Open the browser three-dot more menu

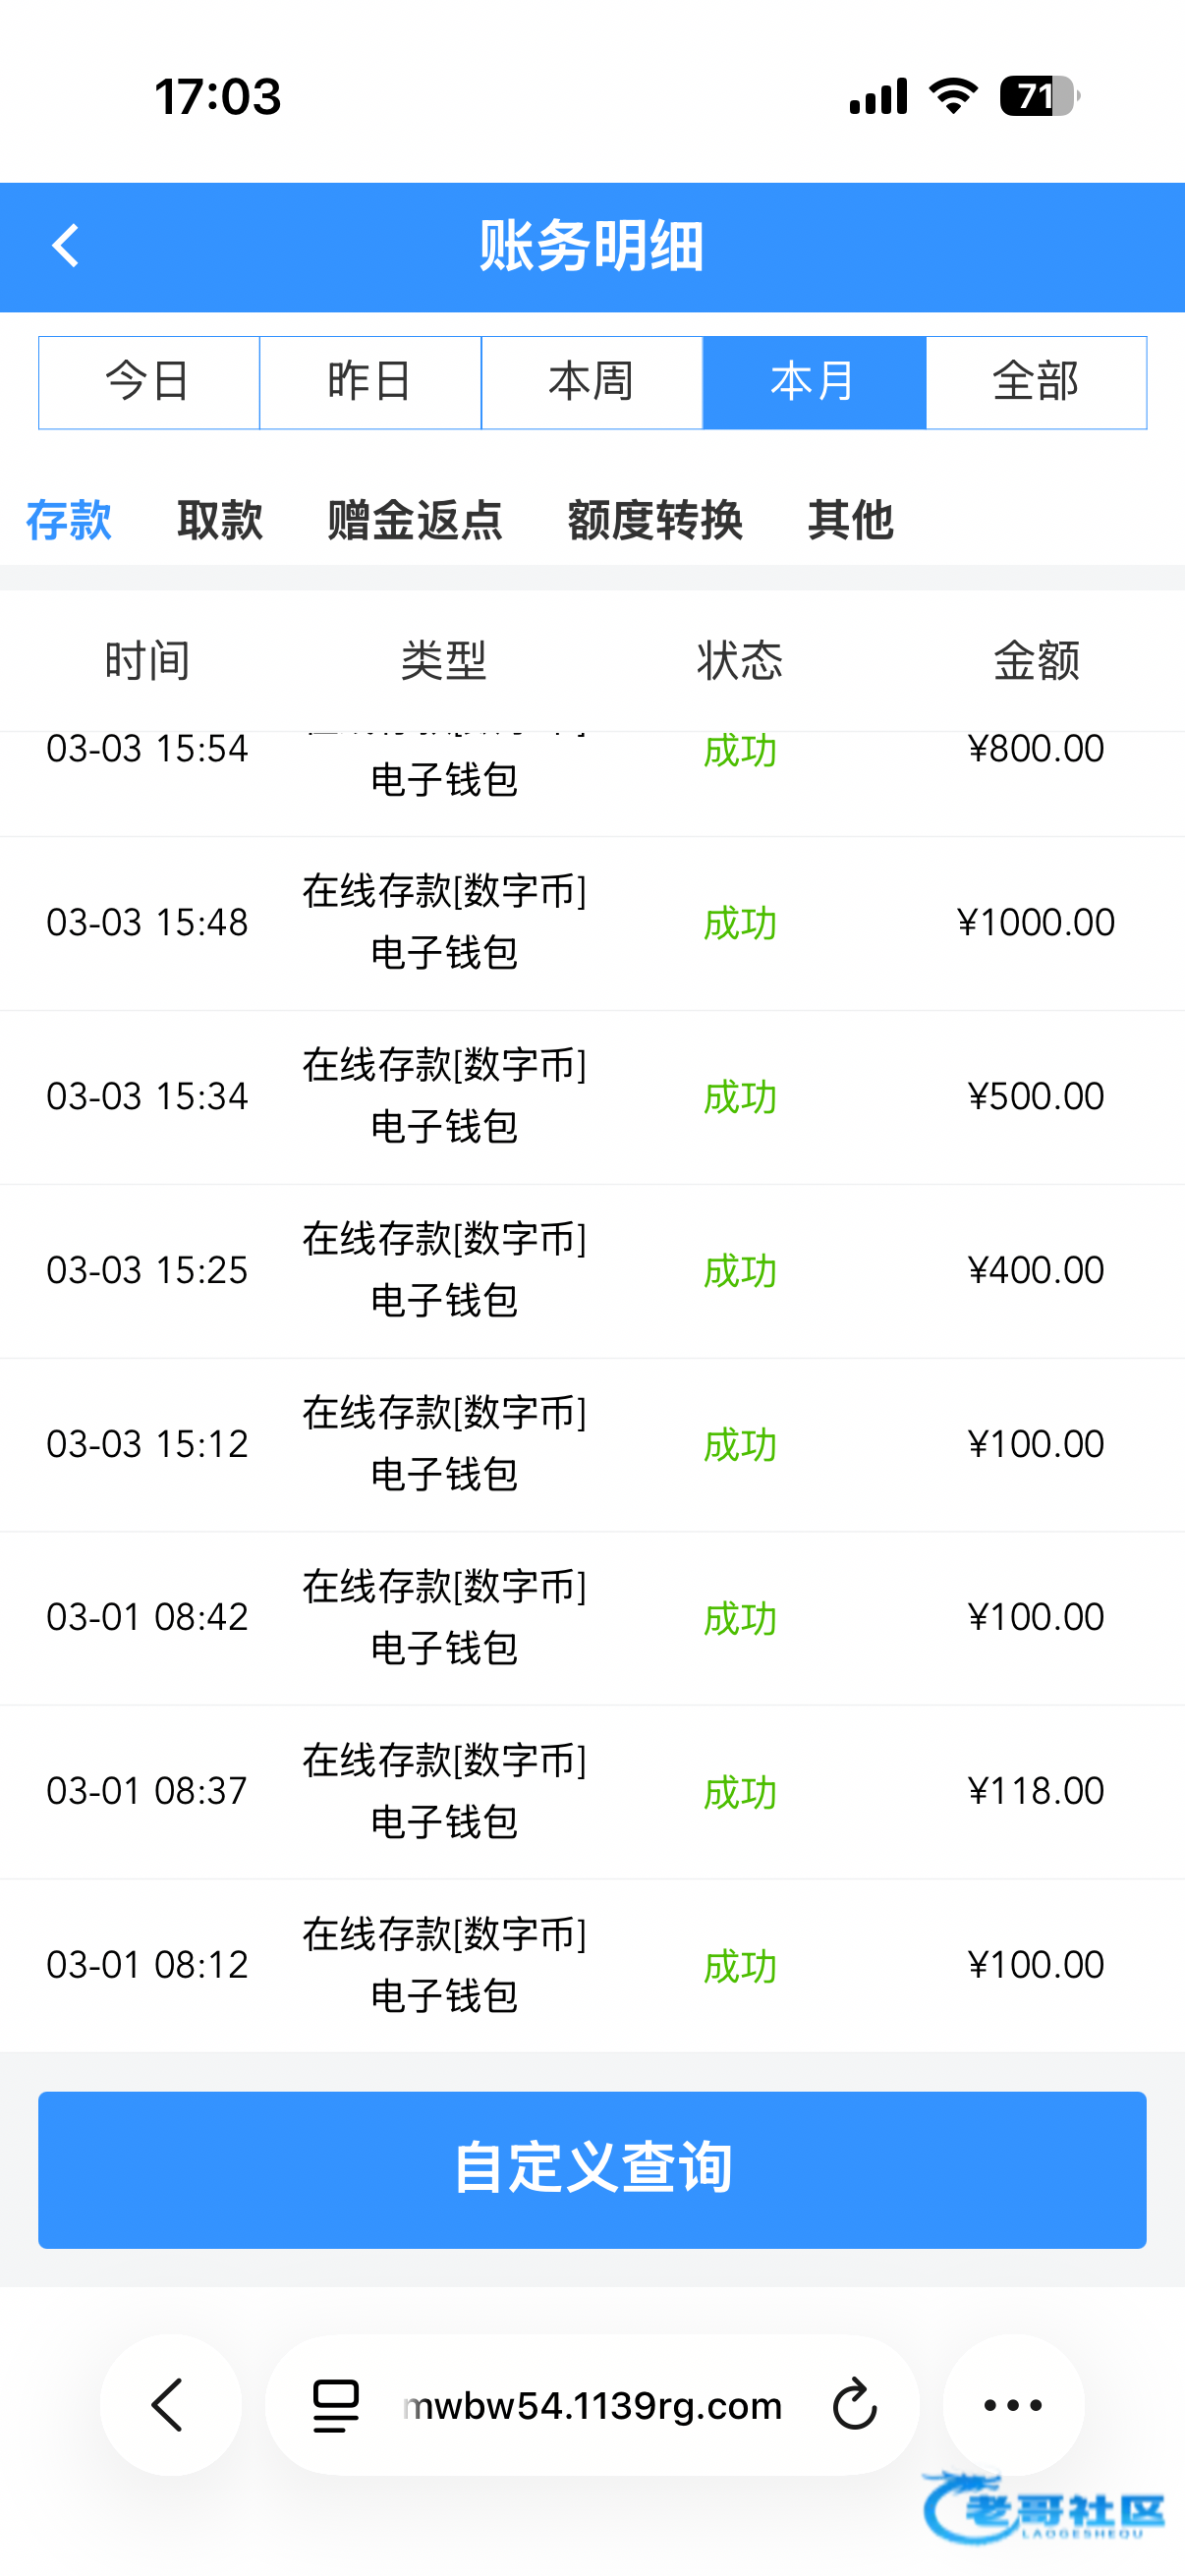point(1013,2404)
